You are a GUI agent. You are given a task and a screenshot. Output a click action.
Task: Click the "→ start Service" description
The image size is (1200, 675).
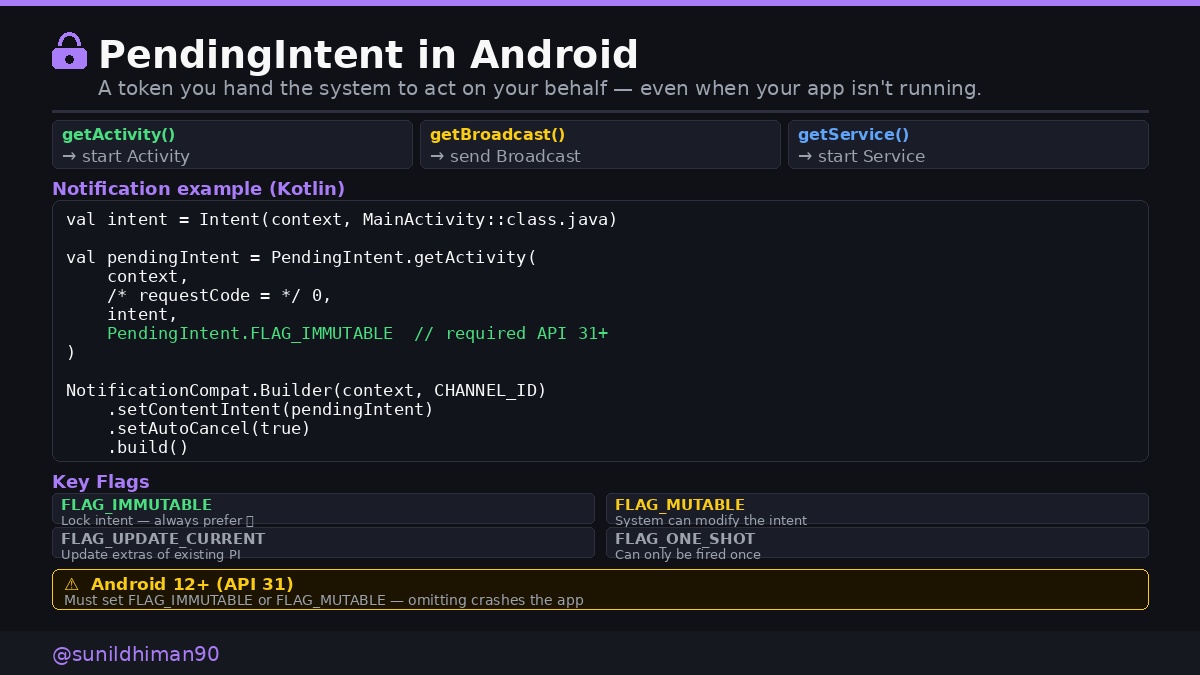pos(861,156)
